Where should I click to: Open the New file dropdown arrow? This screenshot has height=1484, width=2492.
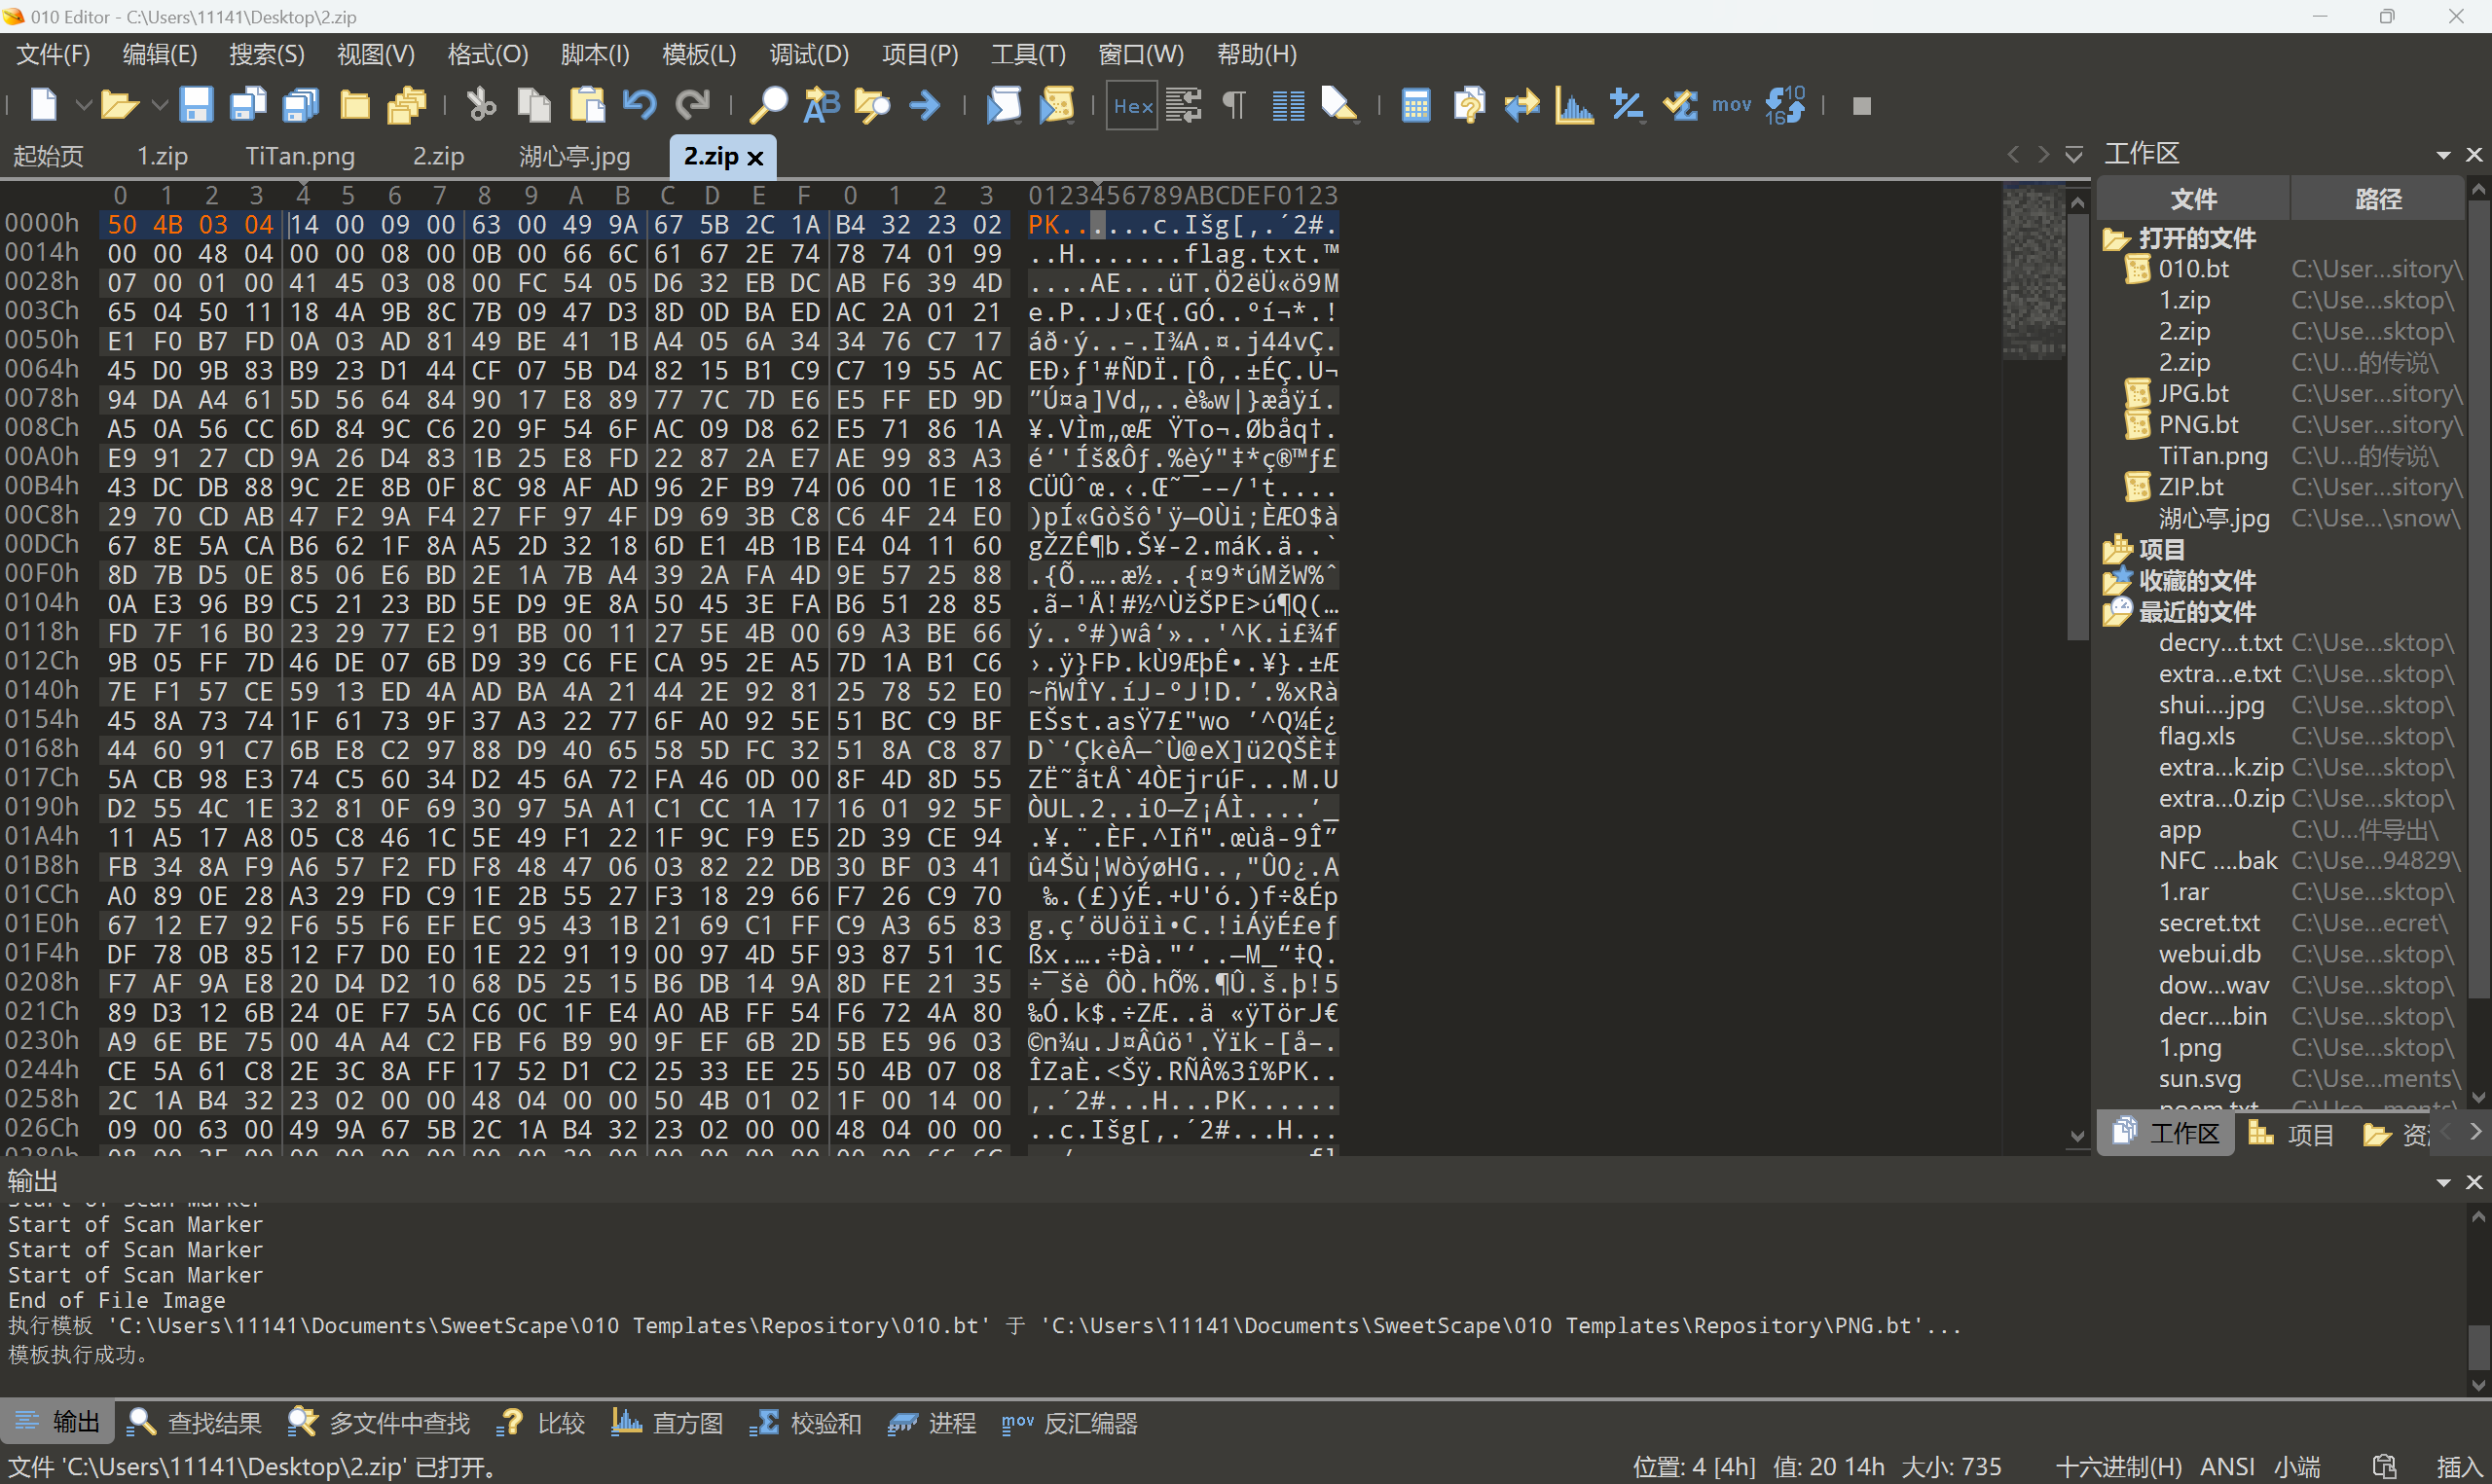[x=84, y=105]
